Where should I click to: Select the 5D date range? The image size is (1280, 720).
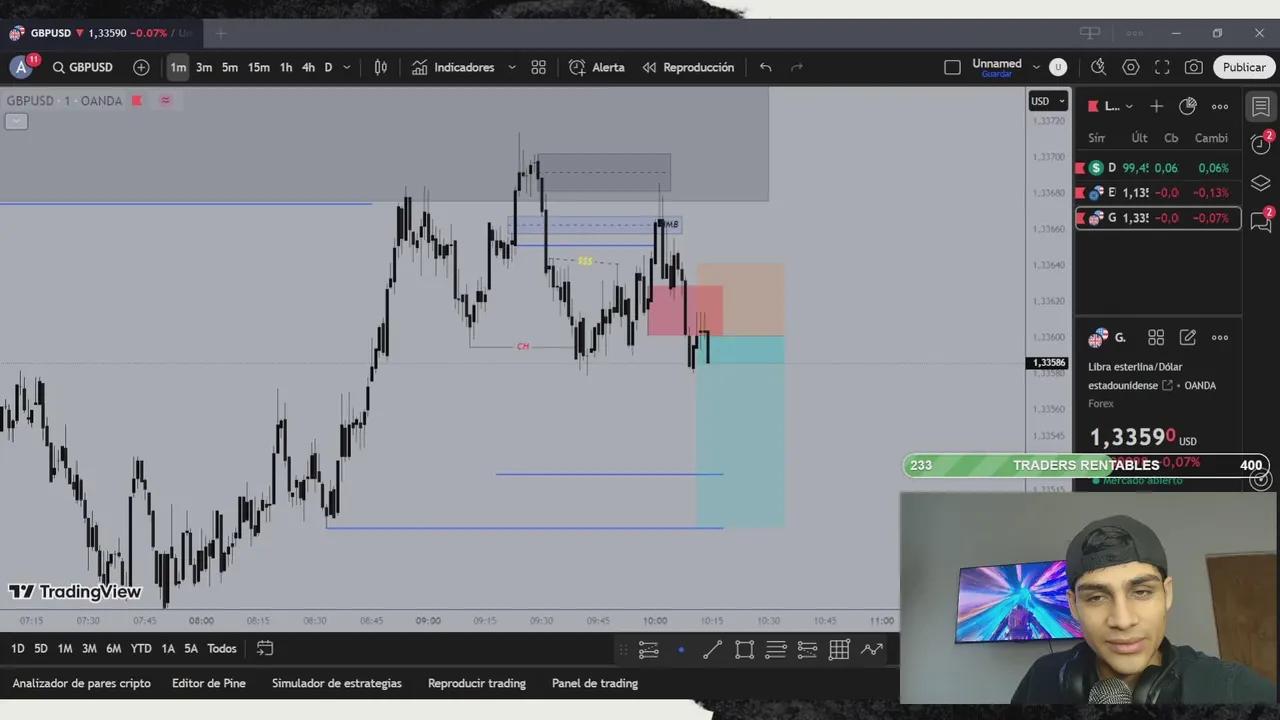pyautogui.click(x=41, y=649)
